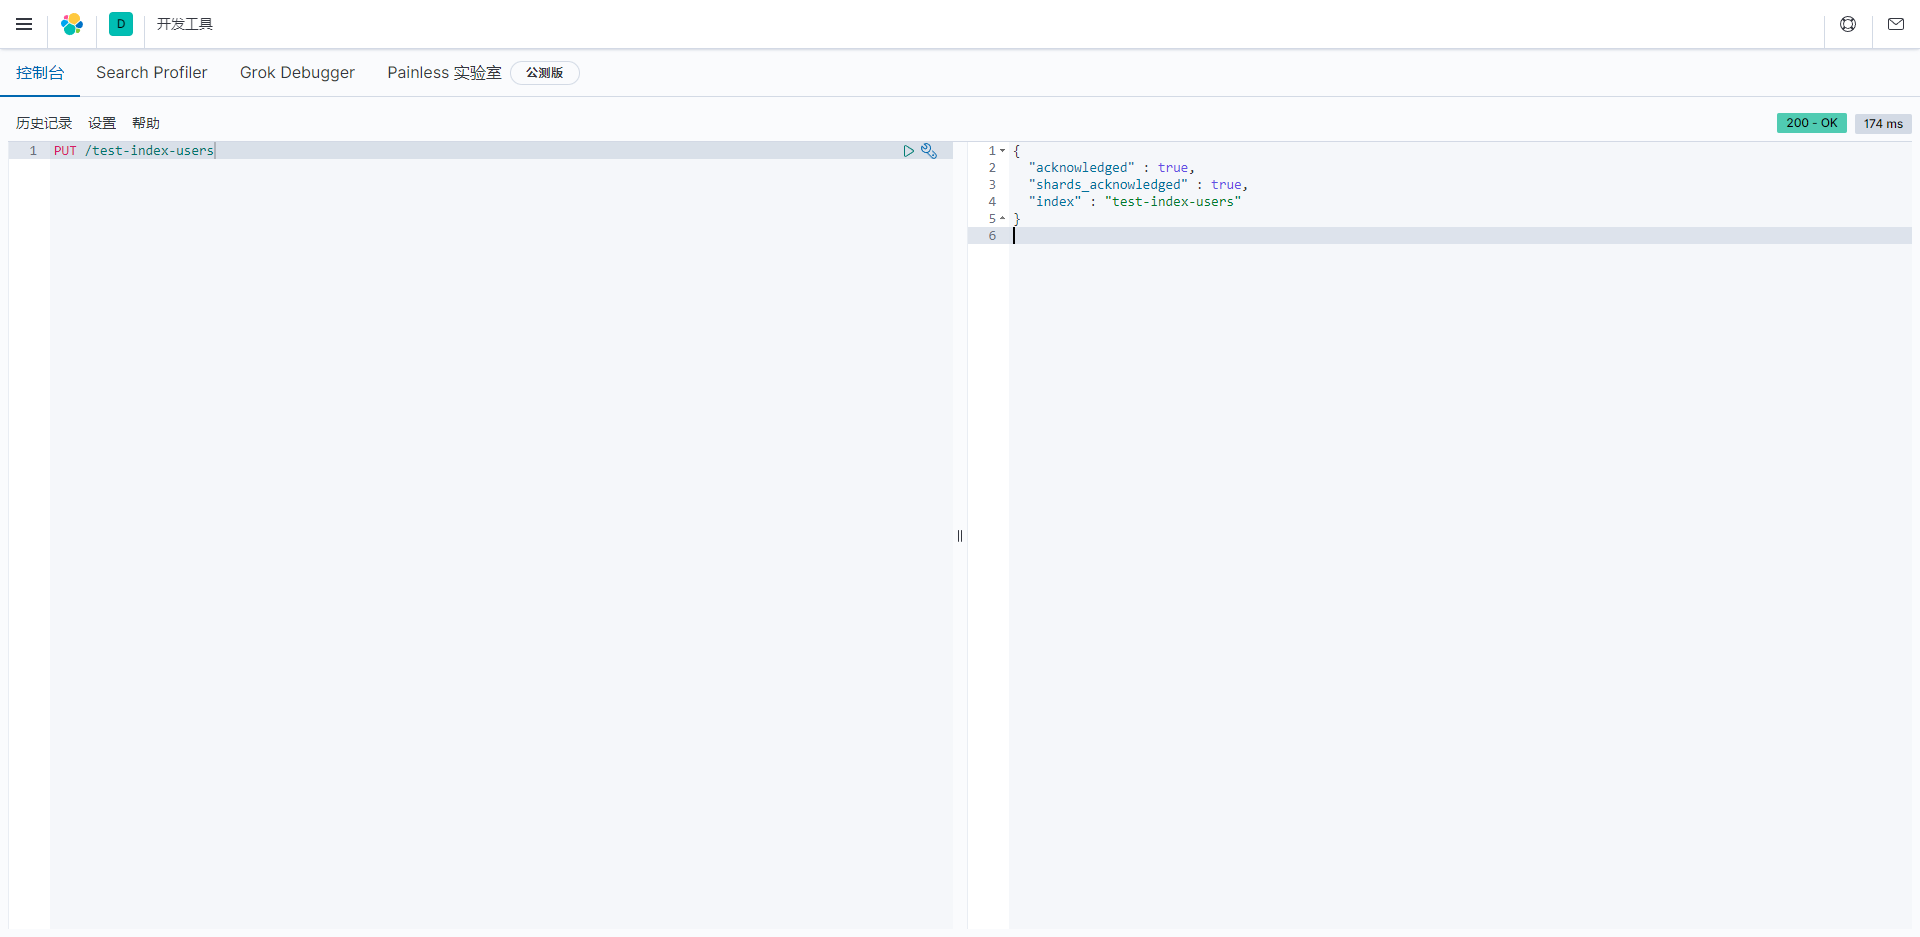This screenshot has height=937, width=1920.
Task: Run request with the play icon
Action: click(909, 151)
